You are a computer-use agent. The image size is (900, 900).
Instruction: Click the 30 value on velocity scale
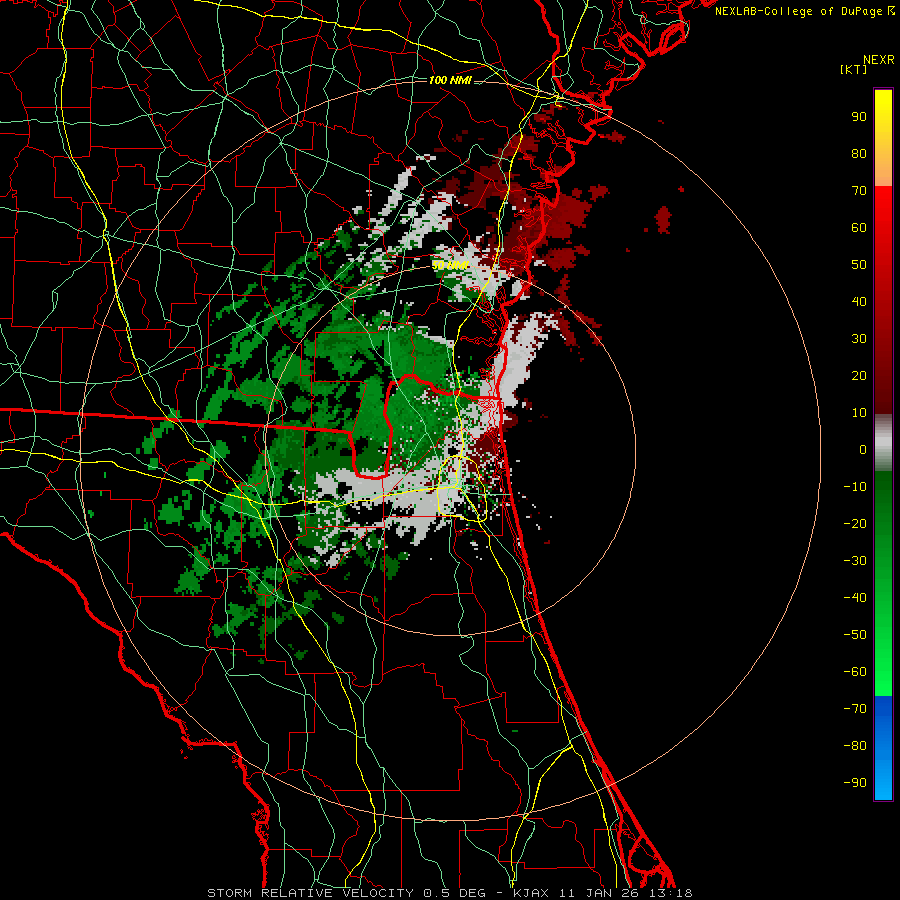click(x=859, y=339)
